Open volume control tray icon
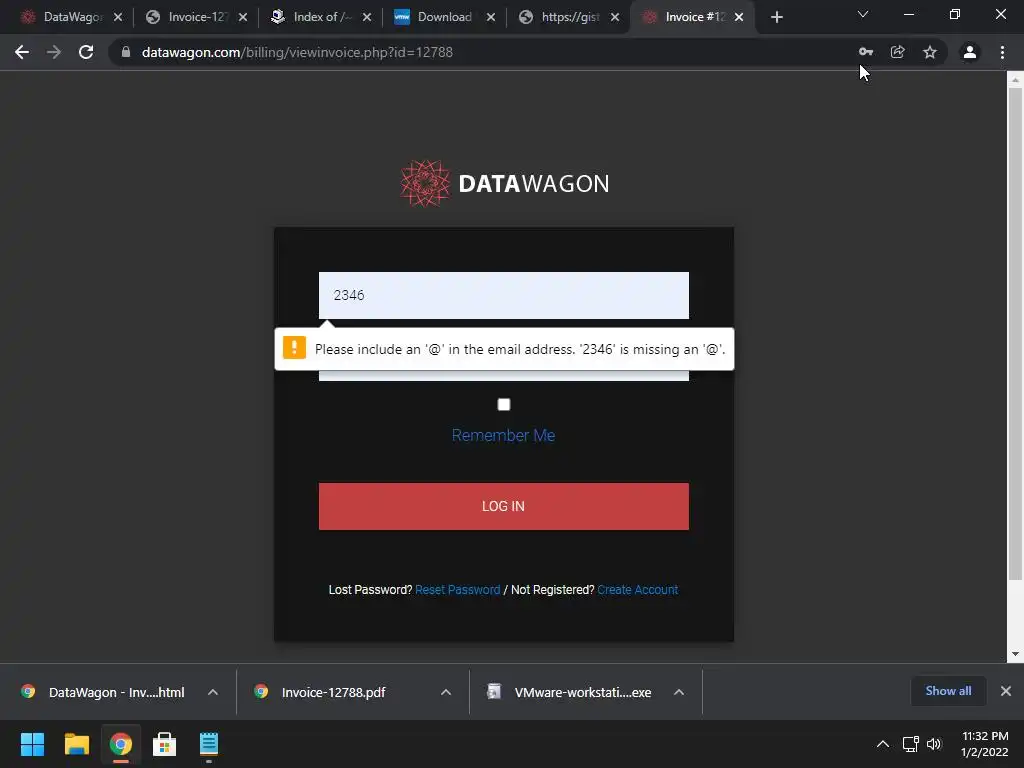 [935, 744]
